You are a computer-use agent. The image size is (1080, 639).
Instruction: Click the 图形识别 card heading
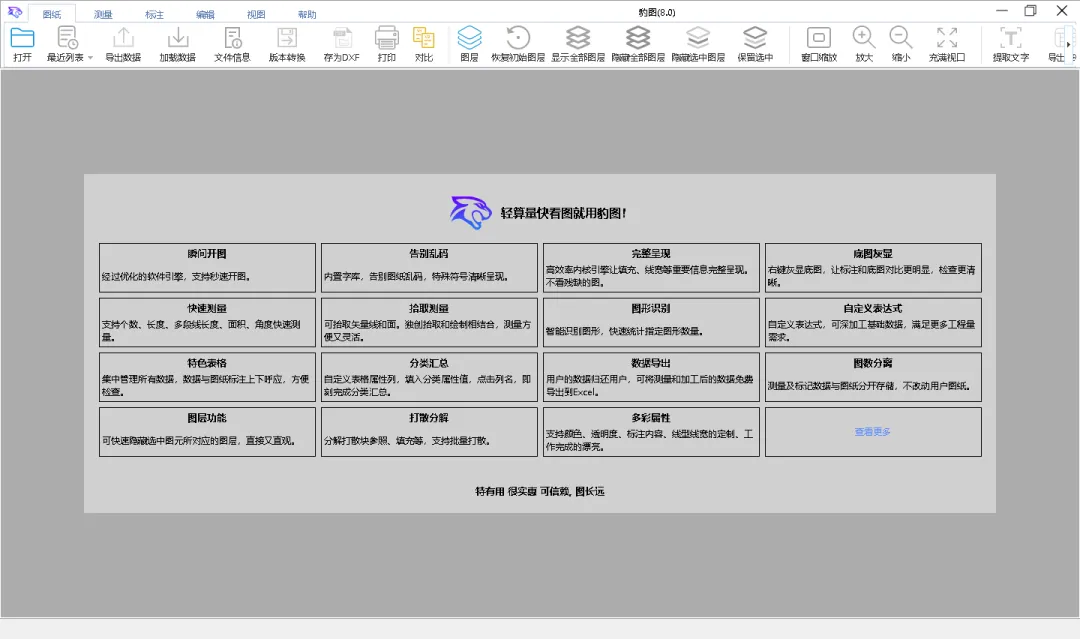pyautogui.click(x=651, y=308)
